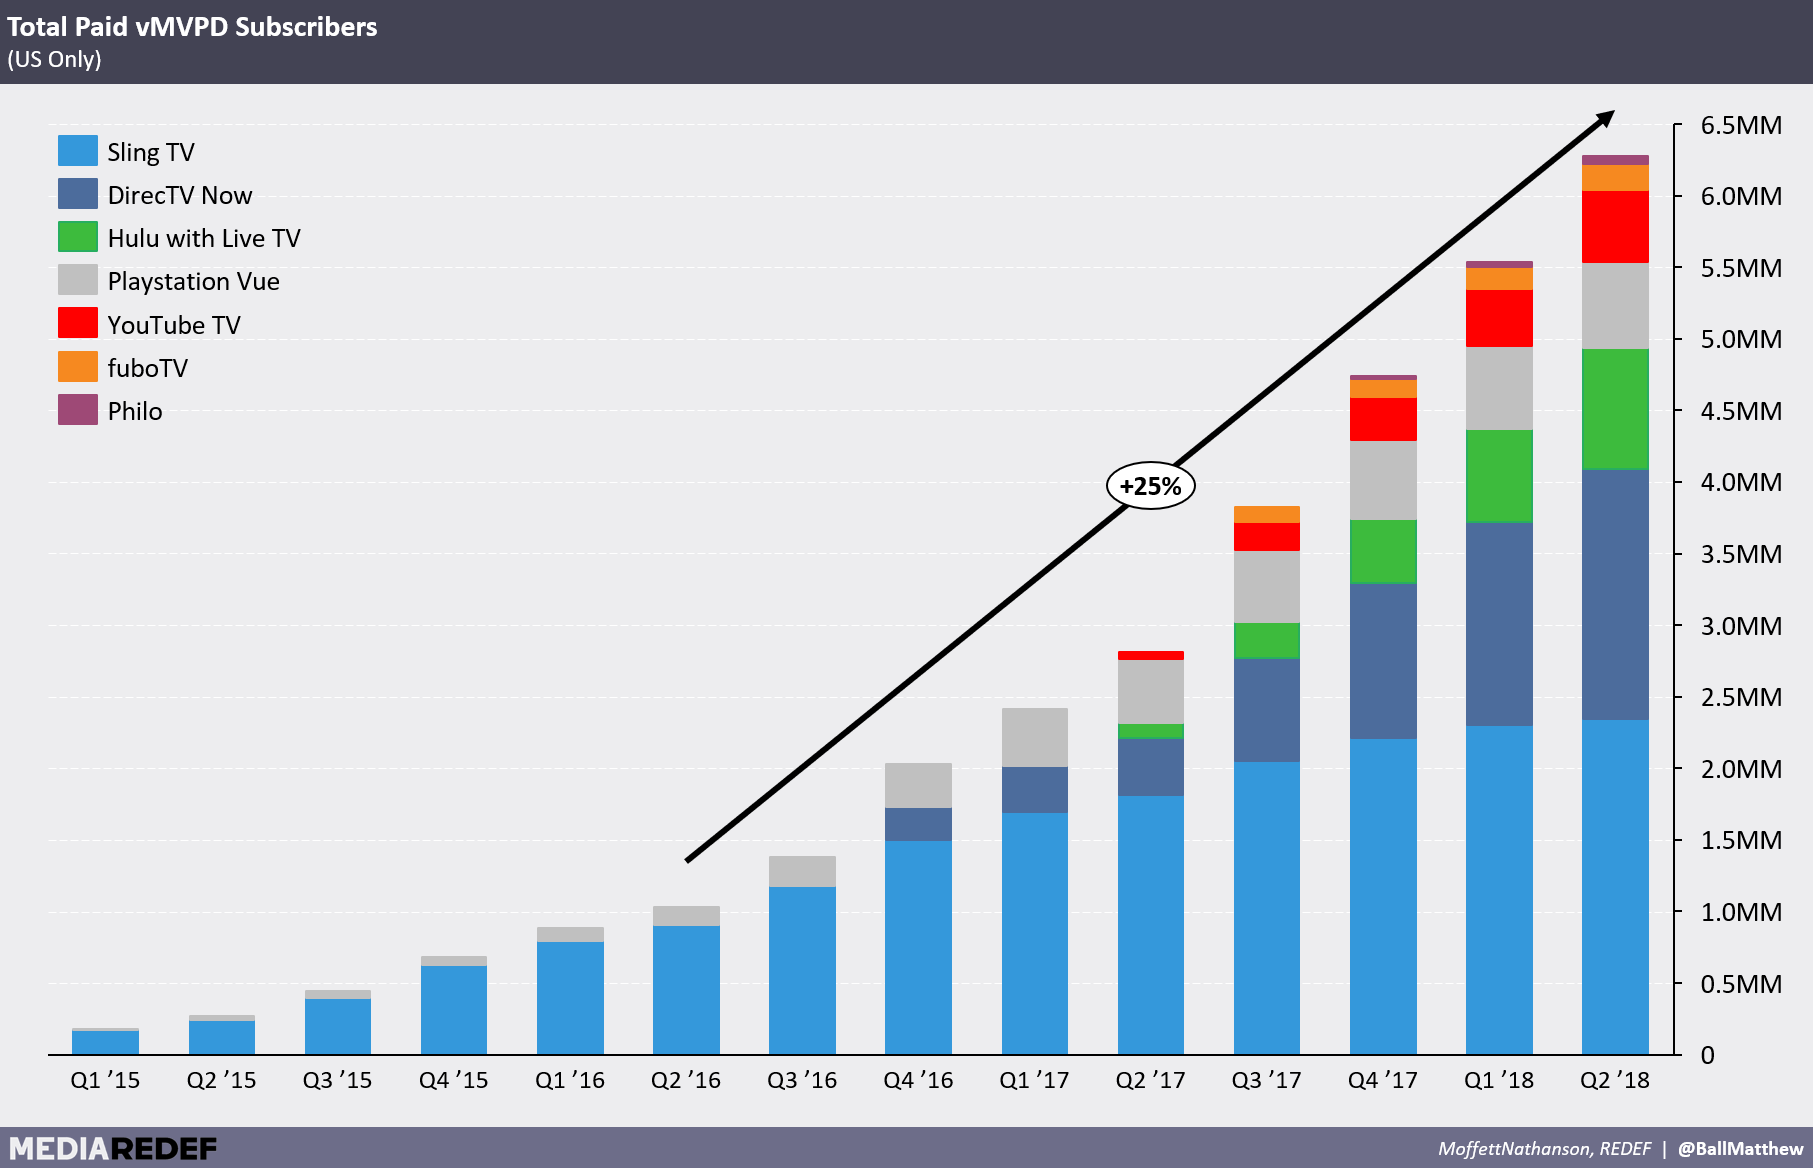Click the Sling TV segment of Q1 '16 bar
This screenshot has width=1813, height=1168.
[570, 998]
